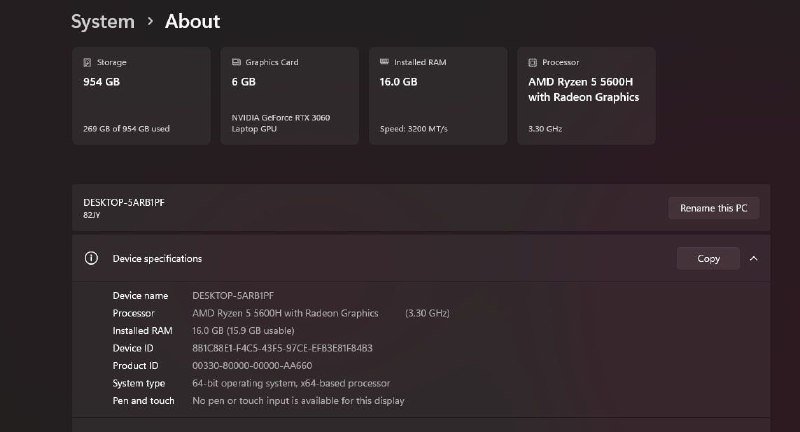800x432 pixels.
Task: Rename this PC
Action: [x=714, y=208]
